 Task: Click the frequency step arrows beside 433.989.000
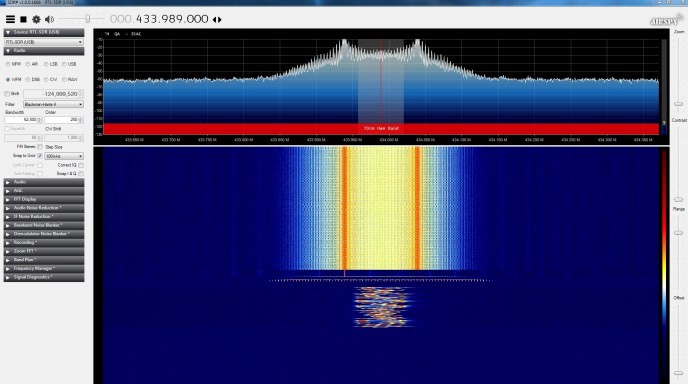pos(217,19)
